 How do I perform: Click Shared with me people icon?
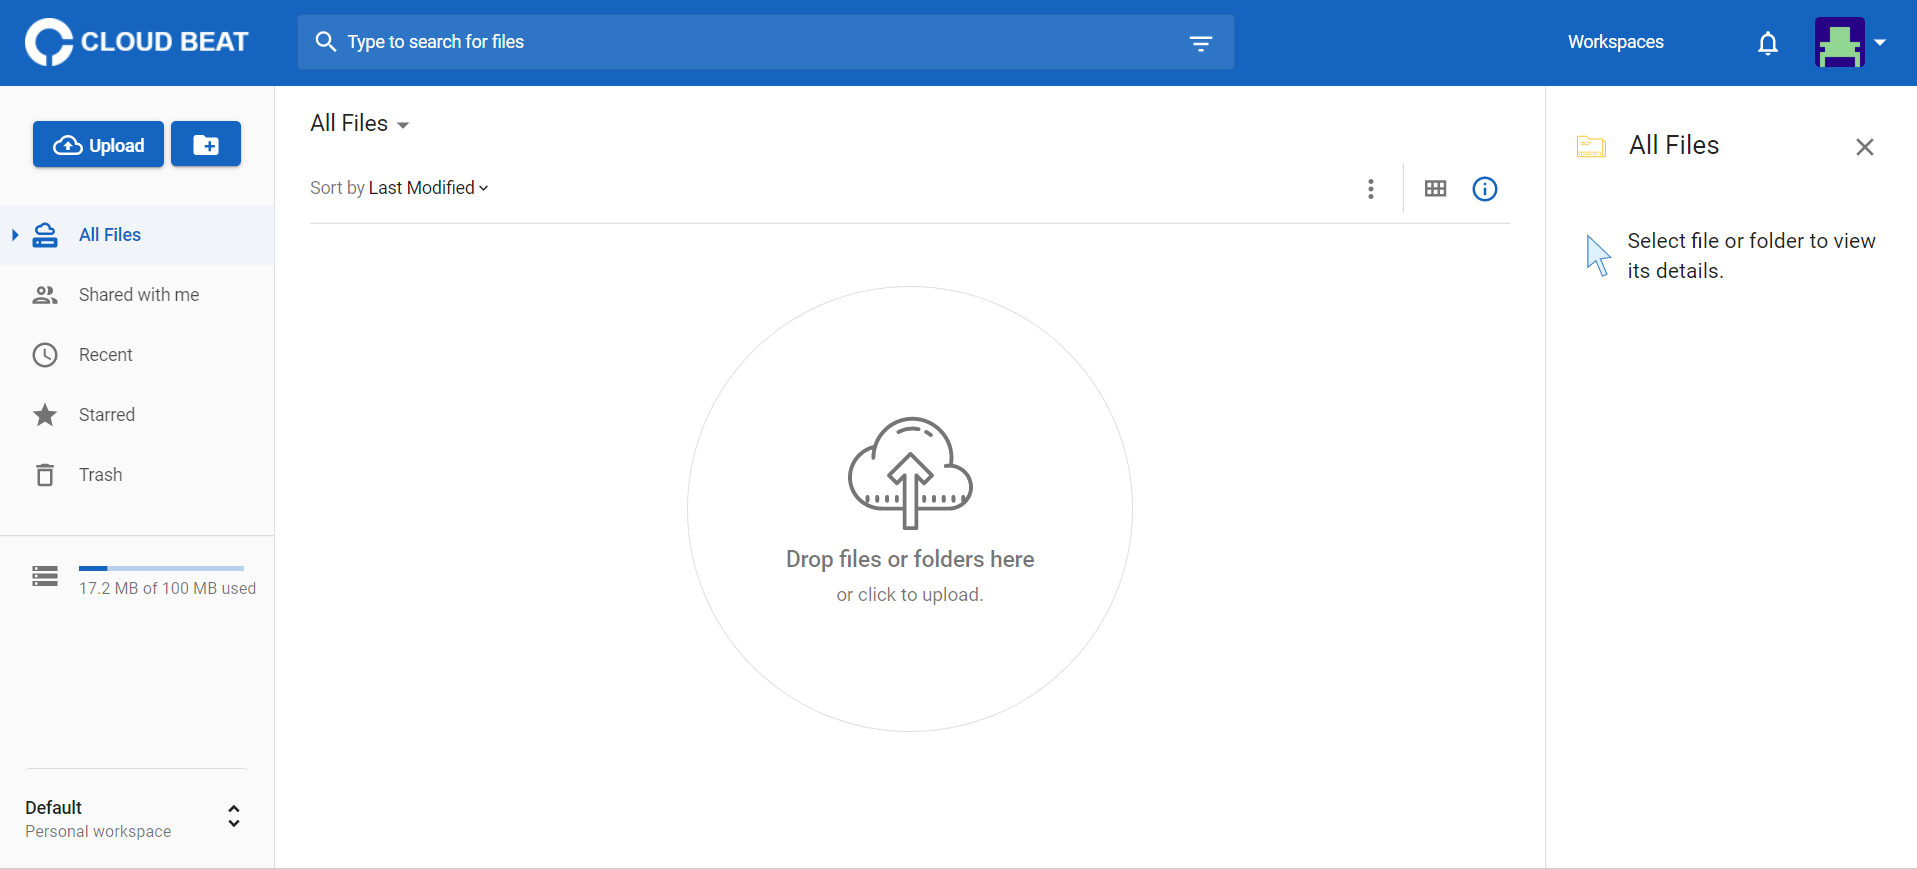[45, 295]
